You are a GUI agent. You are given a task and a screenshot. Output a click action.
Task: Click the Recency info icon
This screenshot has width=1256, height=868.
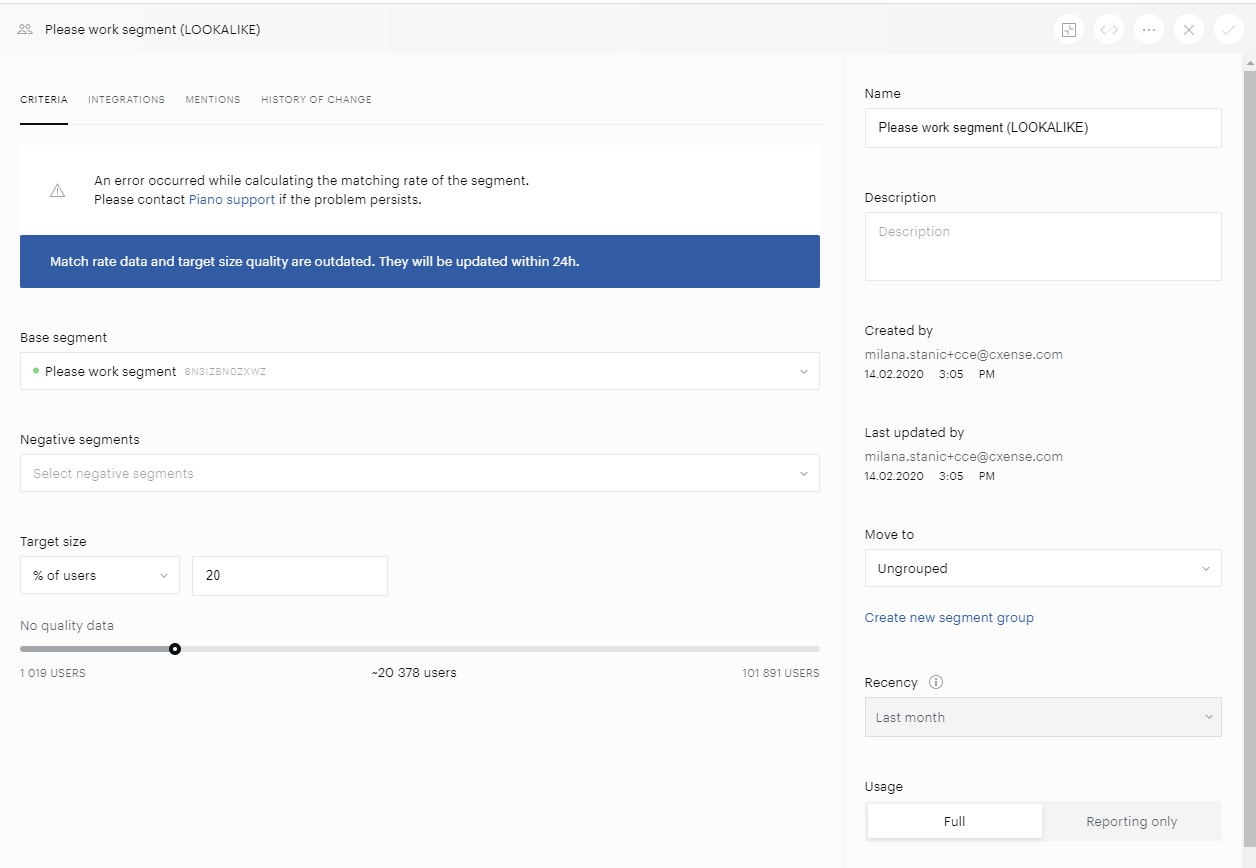coord(936,682)
